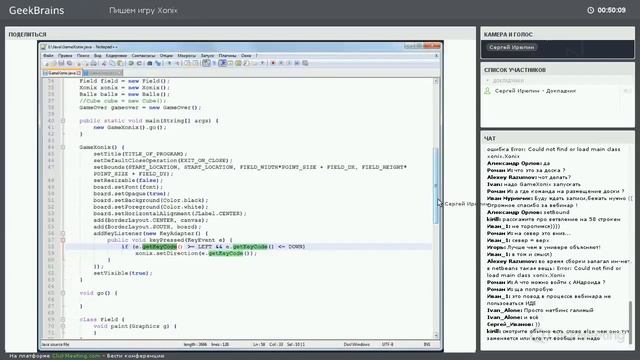
Task: Click the Redo arrow icon
Action: [139, 63]
